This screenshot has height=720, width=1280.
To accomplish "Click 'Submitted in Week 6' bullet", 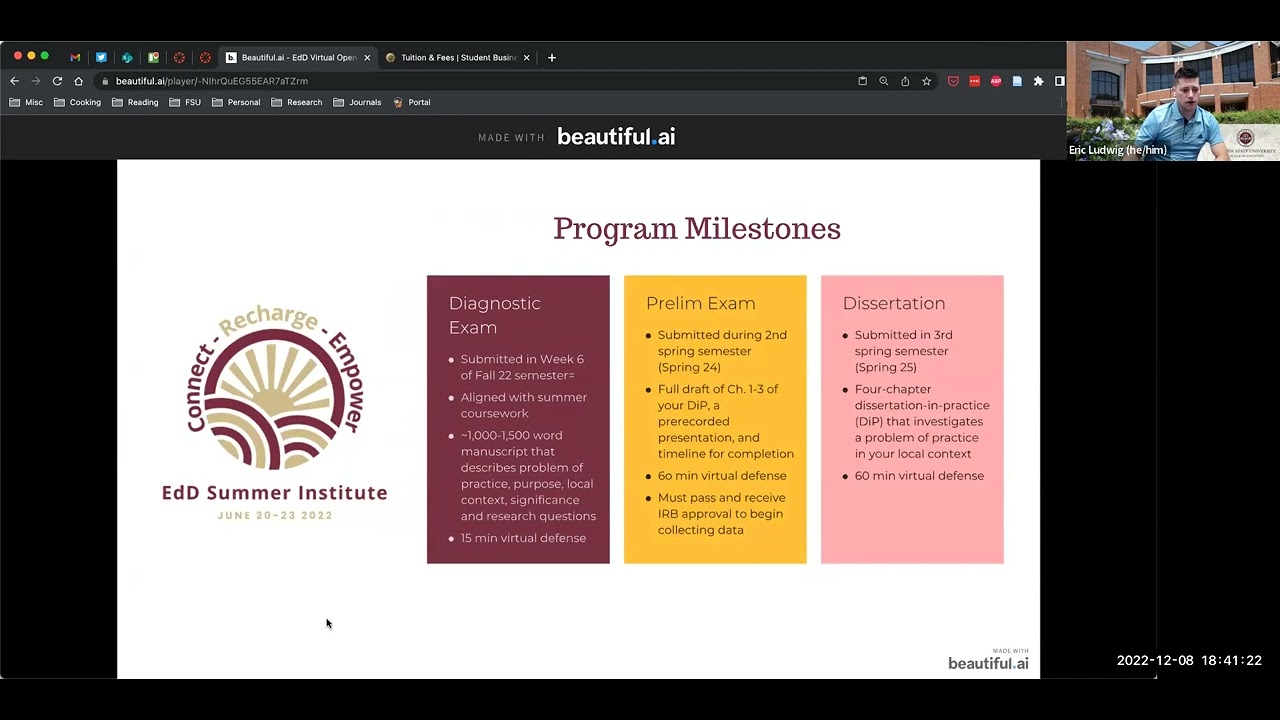I will (x=522, y=367).
